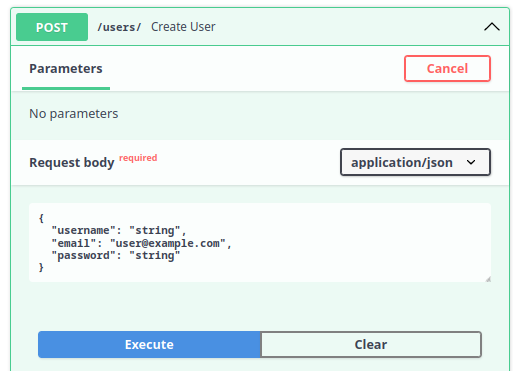
Task: Click the red 'required' marker
Action: click(x=138, y=158)
